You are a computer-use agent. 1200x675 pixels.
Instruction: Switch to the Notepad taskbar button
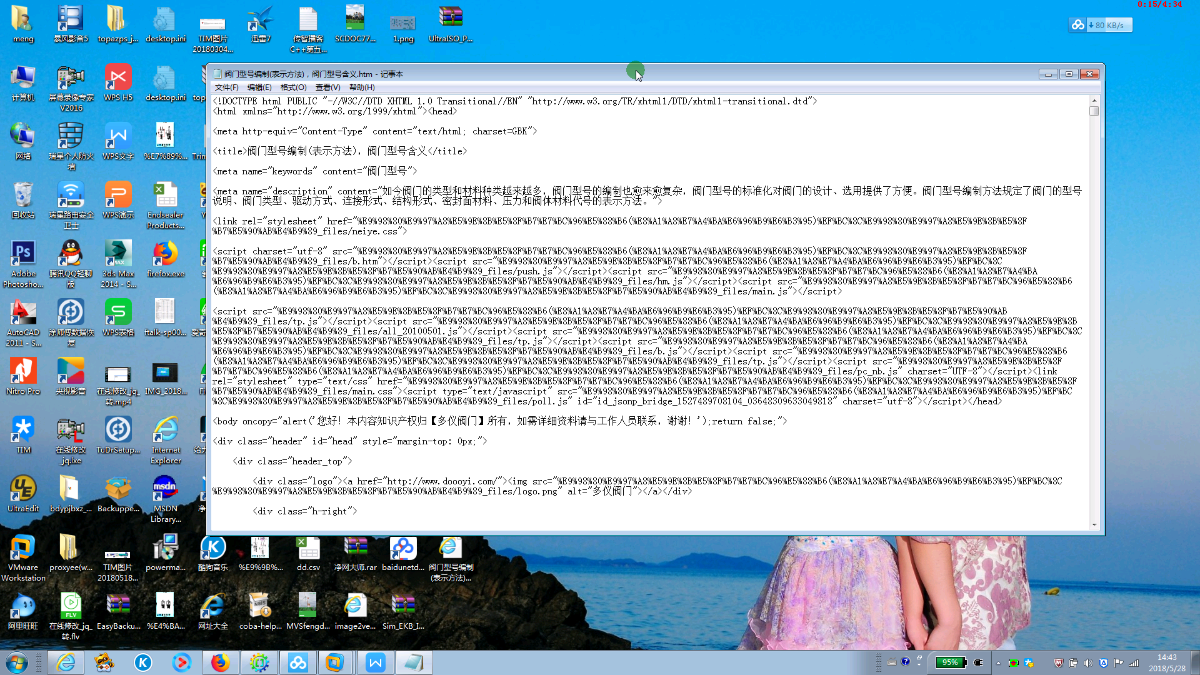pyautogui.click(x=413, y=662)
